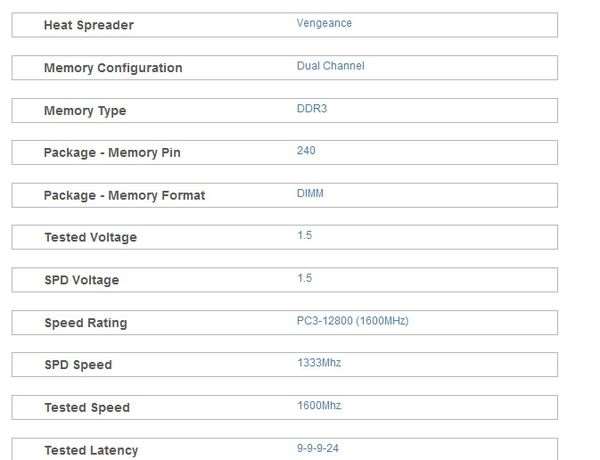Viewport: 600px width, 460px height.
Task: Click the Speed Rating label
Action: [86, 323]
